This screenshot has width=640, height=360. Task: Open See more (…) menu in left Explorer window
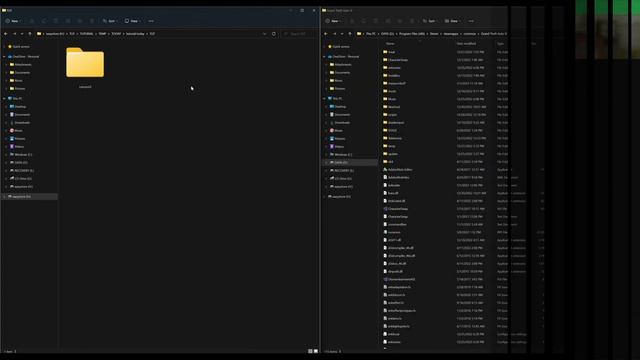coord(151,21)
